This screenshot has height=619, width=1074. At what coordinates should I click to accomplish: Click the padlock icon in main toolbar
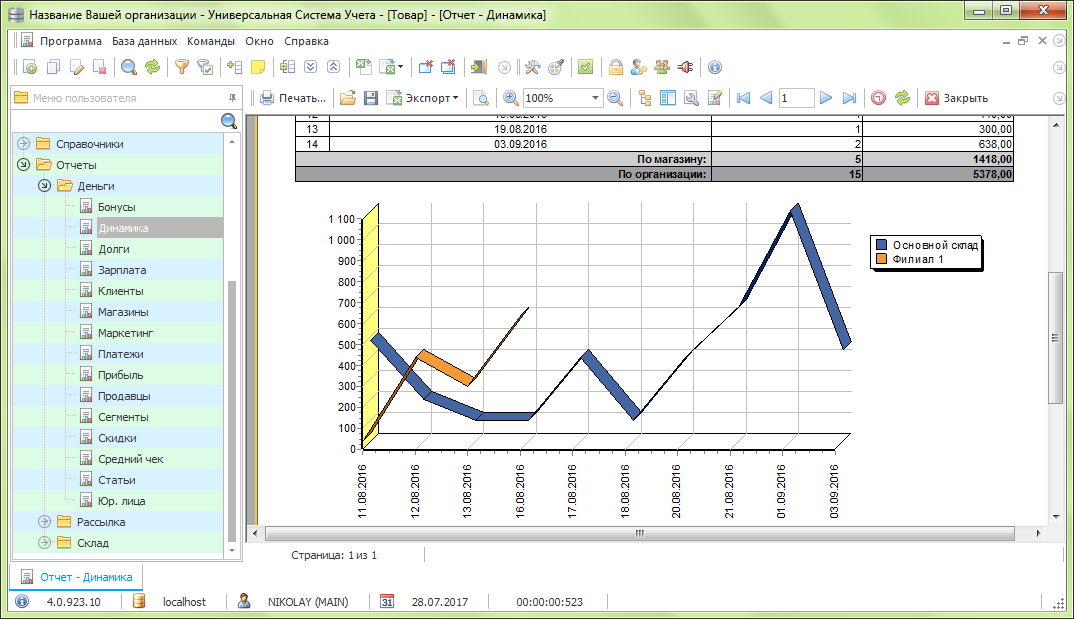pyautogui.click(x=616, y=67)
